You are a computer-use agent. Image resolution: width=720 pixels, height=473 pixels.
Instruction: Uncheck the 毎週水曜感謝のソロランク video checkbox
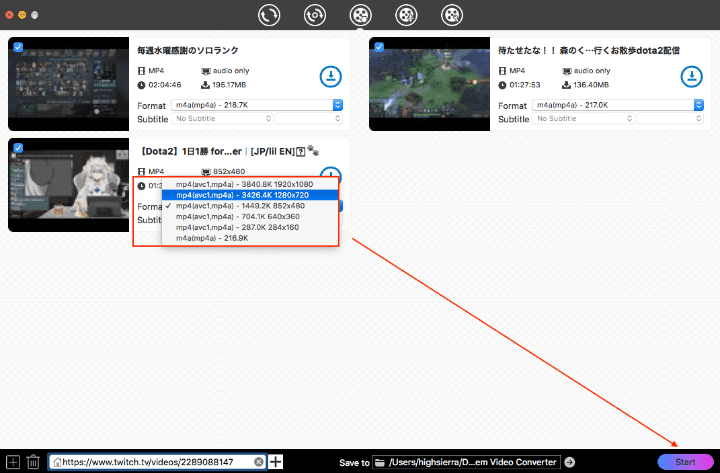pos(18,47)
